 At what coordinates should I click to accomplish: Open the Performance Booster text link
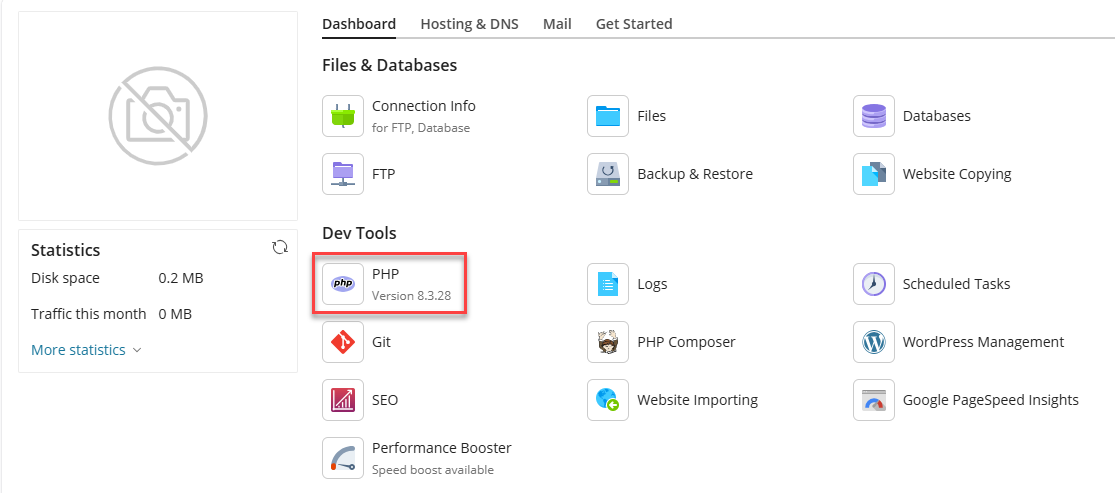(x=442, y=448)
